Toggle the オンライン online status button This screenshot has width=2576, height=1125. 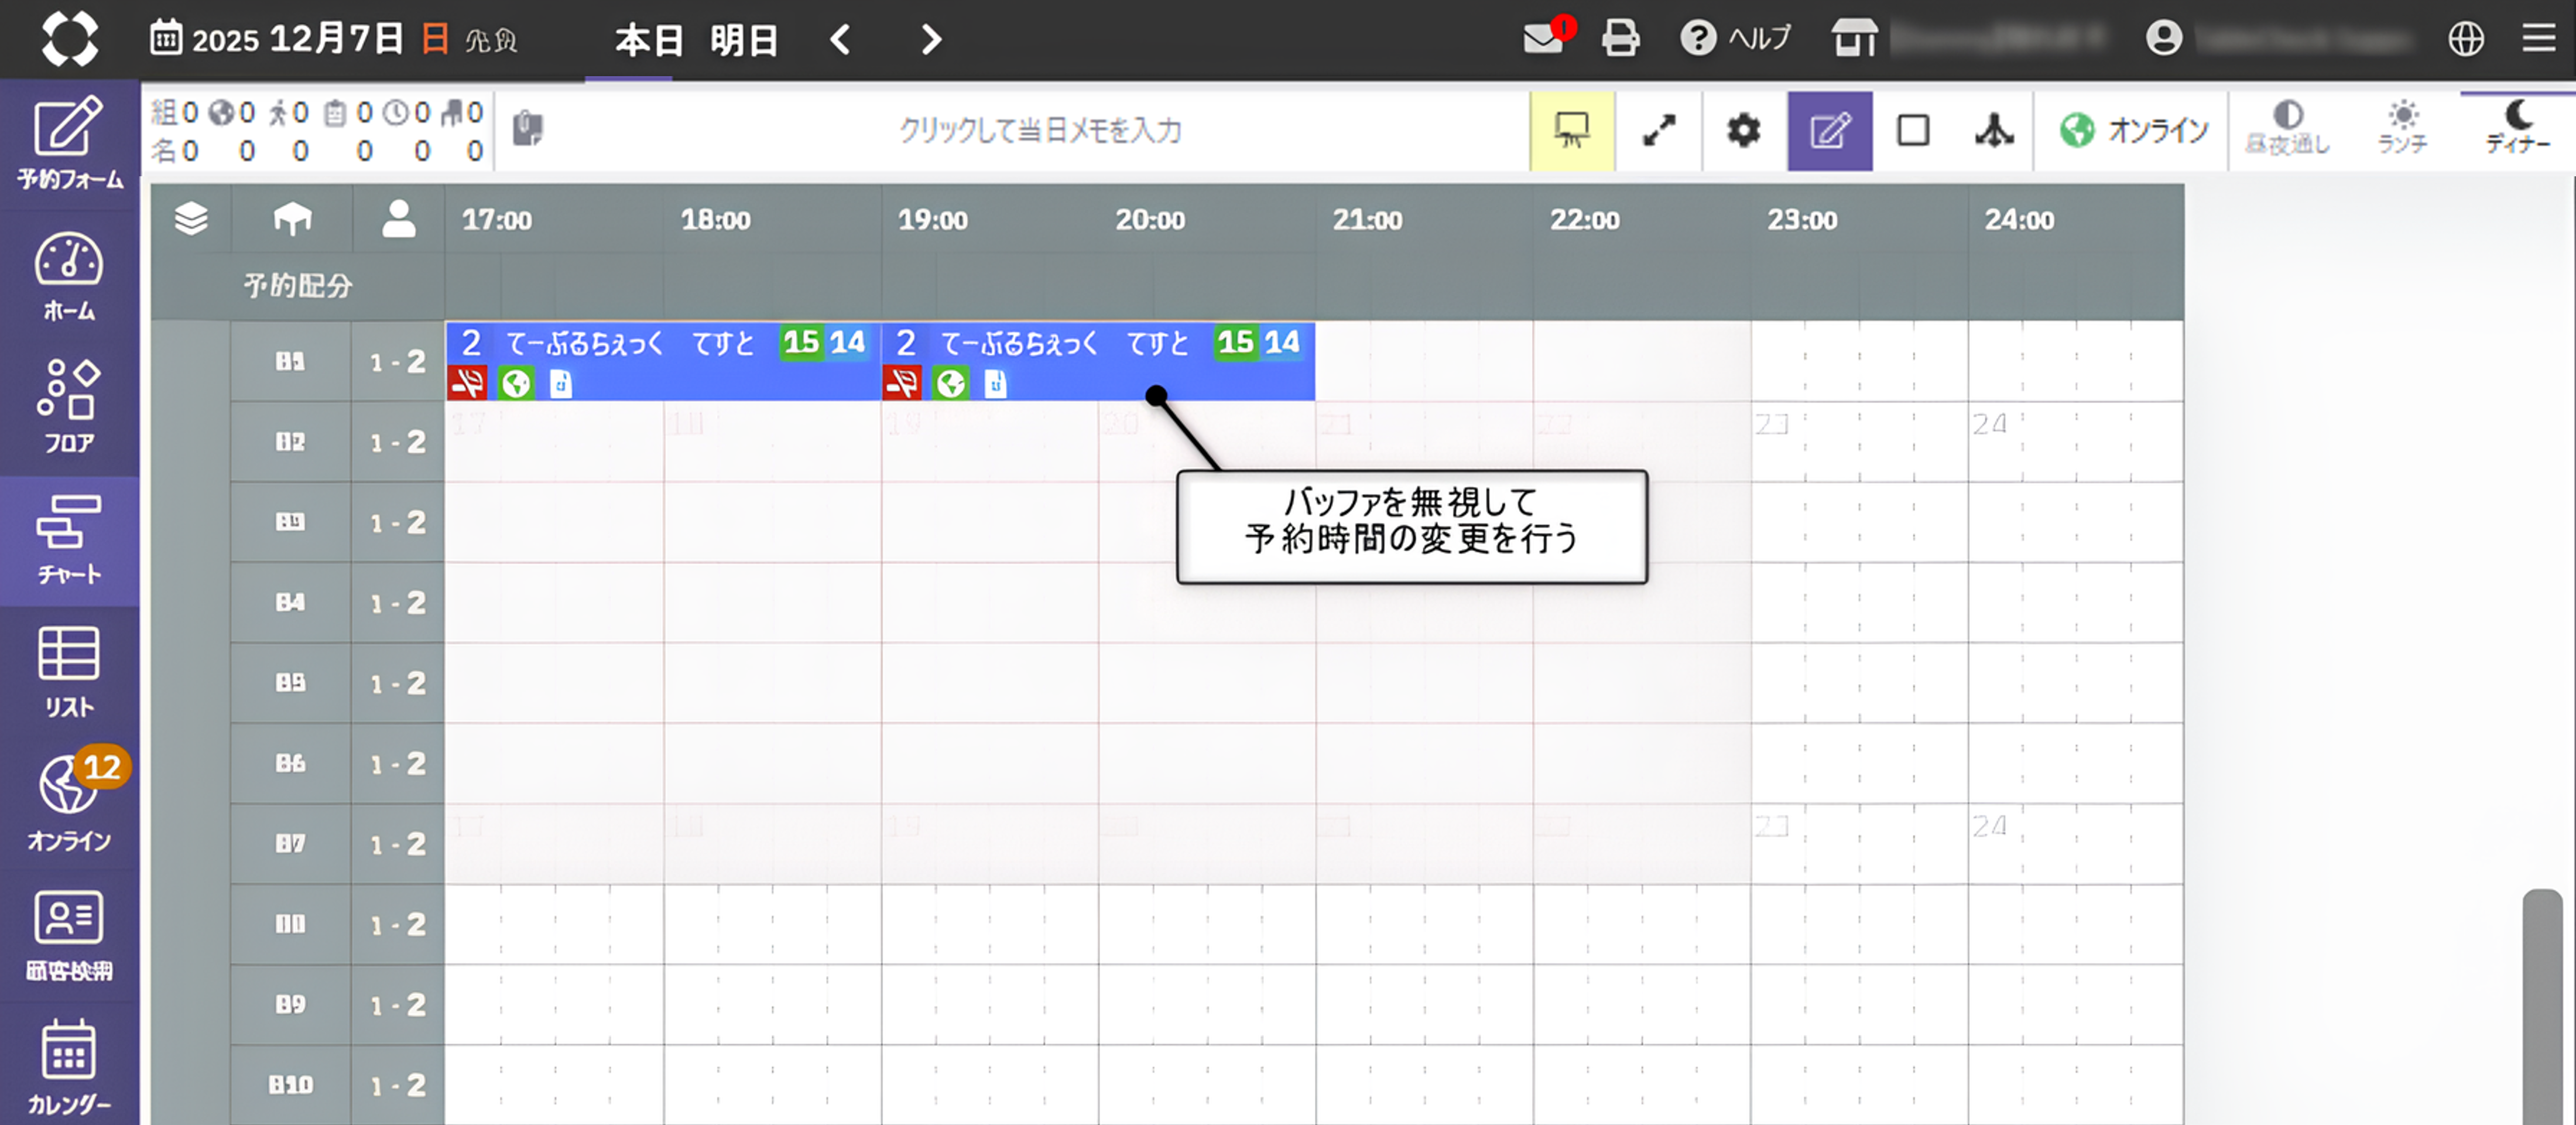click(x=2133, y=130)
